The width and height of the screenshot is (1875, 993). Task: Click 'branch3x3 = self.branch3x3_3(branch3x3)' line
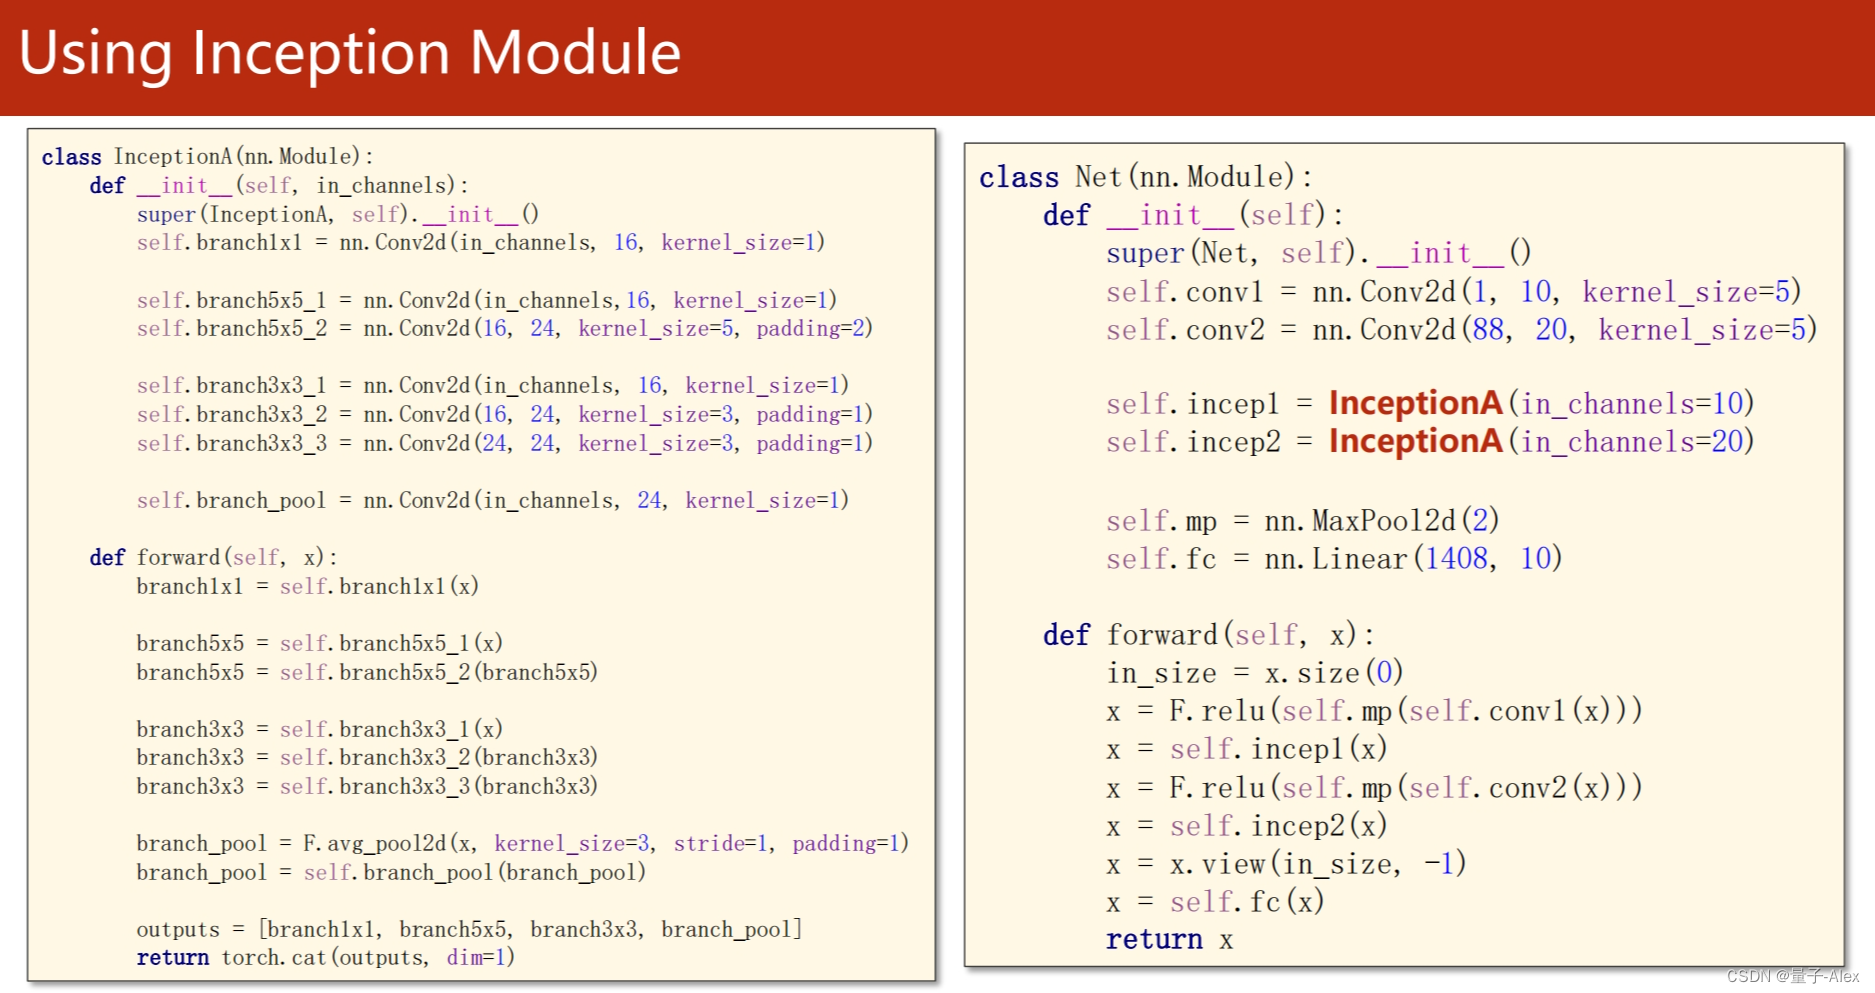[367, 786]
